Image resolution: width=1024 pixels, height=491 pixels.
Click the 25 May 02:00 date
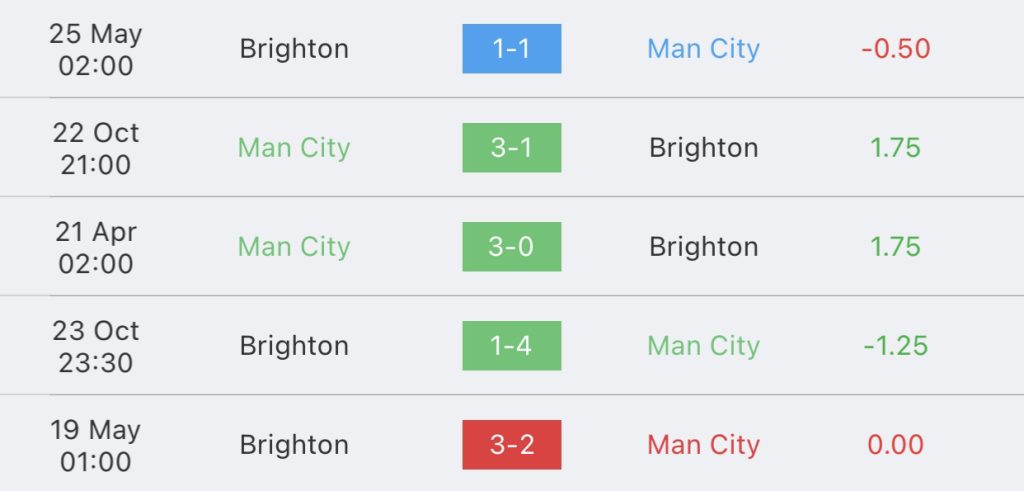coord(95,50)
